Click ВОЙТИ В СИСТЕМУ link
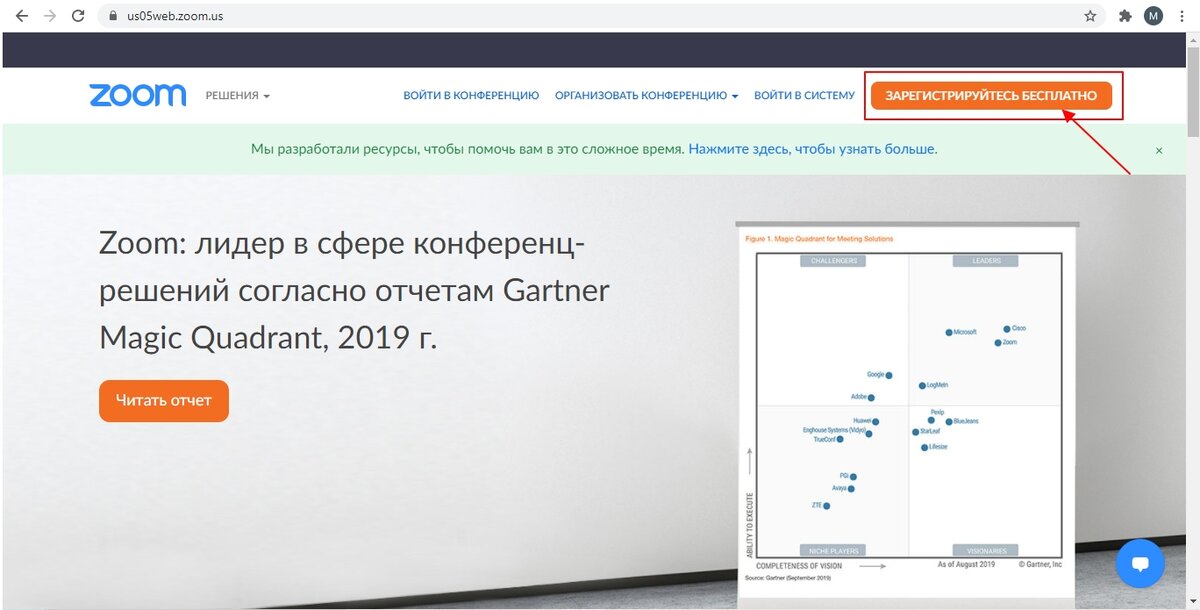Image resolution: width=1200 pixels, height=610 pixels. [804, 96]
